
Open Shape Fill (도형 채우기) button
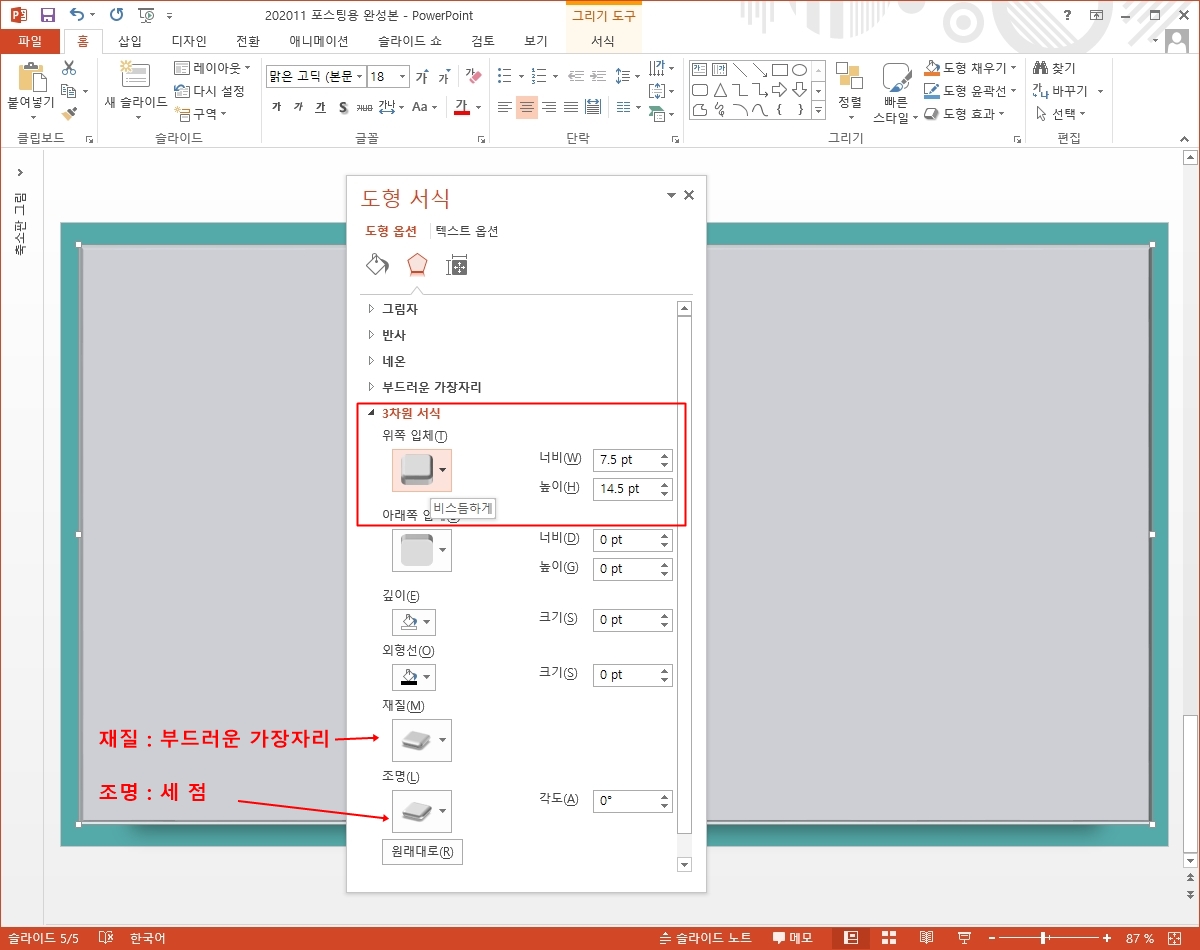970,67
